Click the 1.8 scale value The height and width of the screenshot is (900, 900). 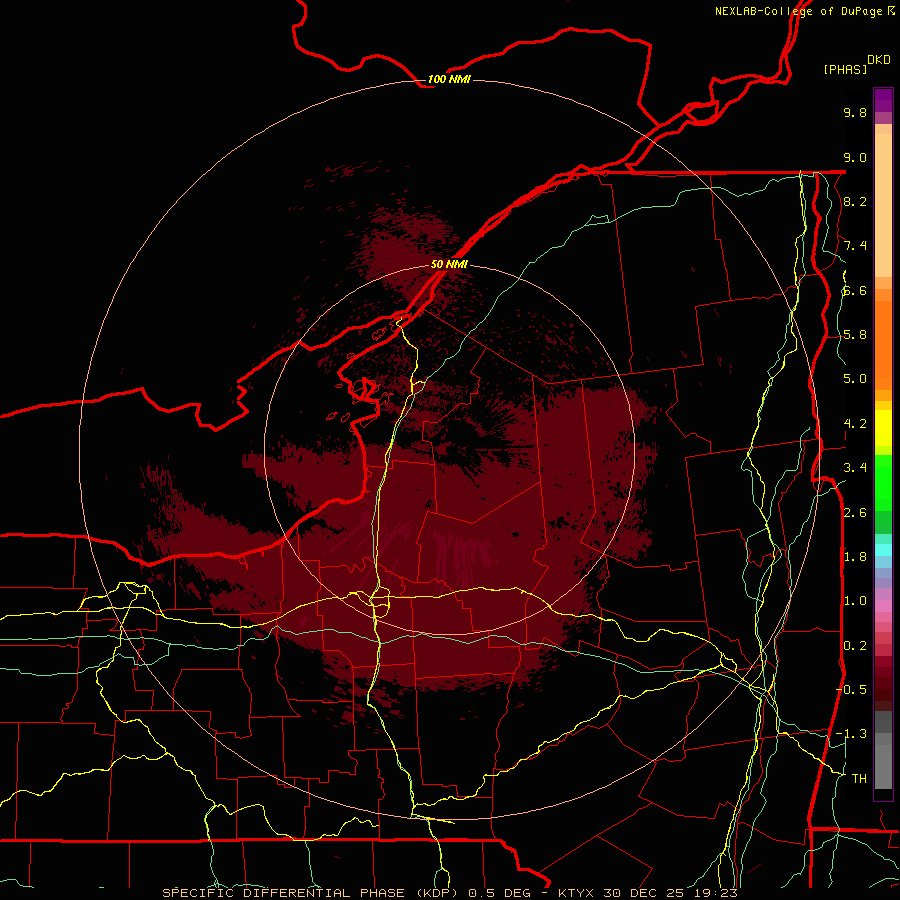coord(855,557)
